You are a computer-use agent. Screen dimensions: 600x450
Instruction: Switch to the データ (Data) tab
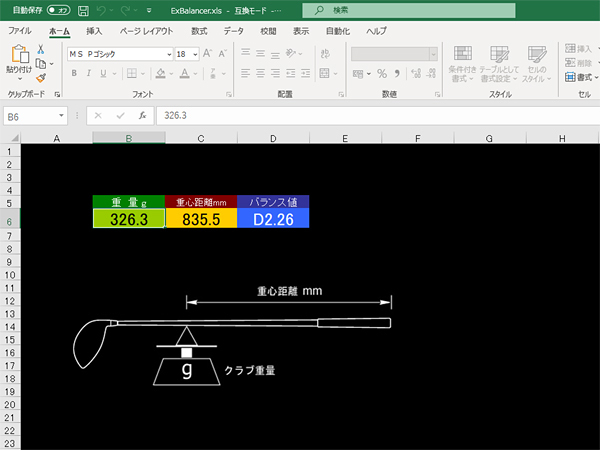[x=233, y=31]
